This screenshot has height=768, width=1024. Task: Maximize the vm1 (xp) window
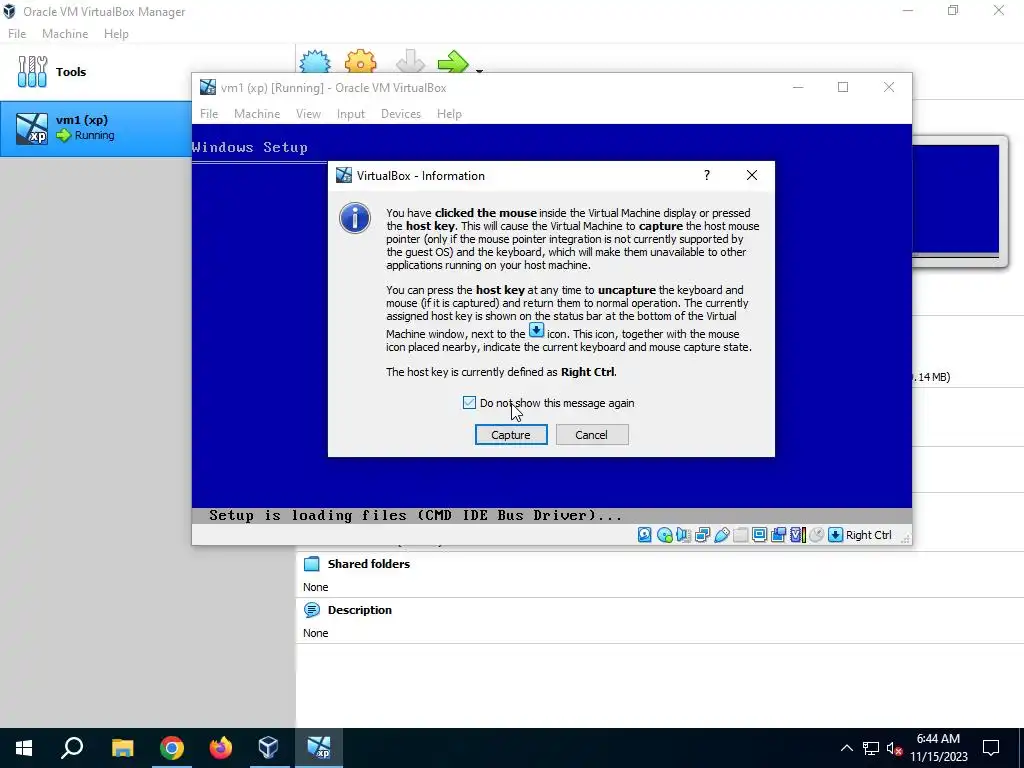point(843,88)
